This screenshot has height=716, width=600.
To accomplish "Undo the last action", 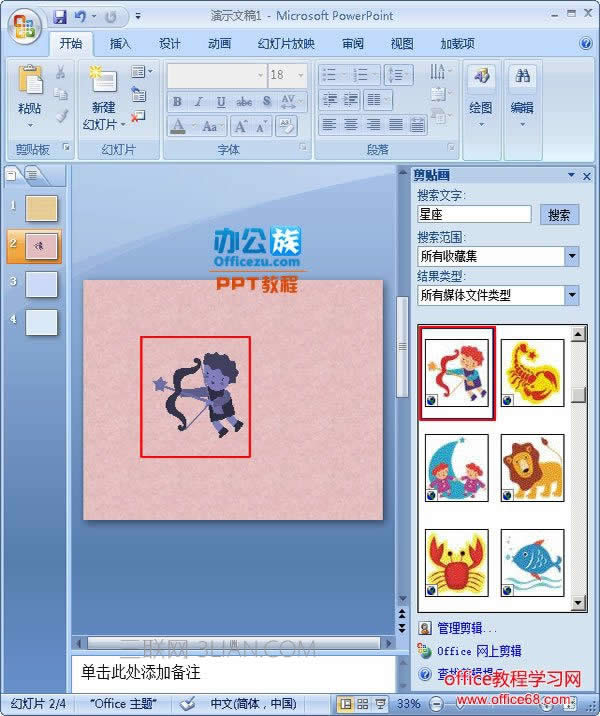I will click(x=80, y=17).
